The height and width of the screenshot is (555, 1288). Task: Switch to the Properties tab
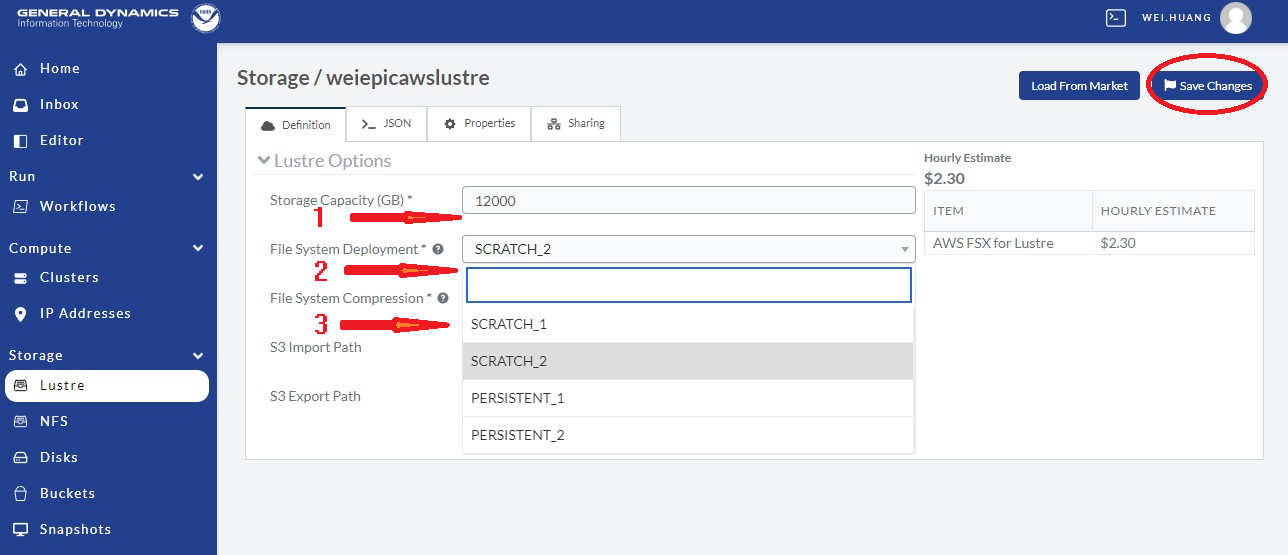[x=479, y=124]
